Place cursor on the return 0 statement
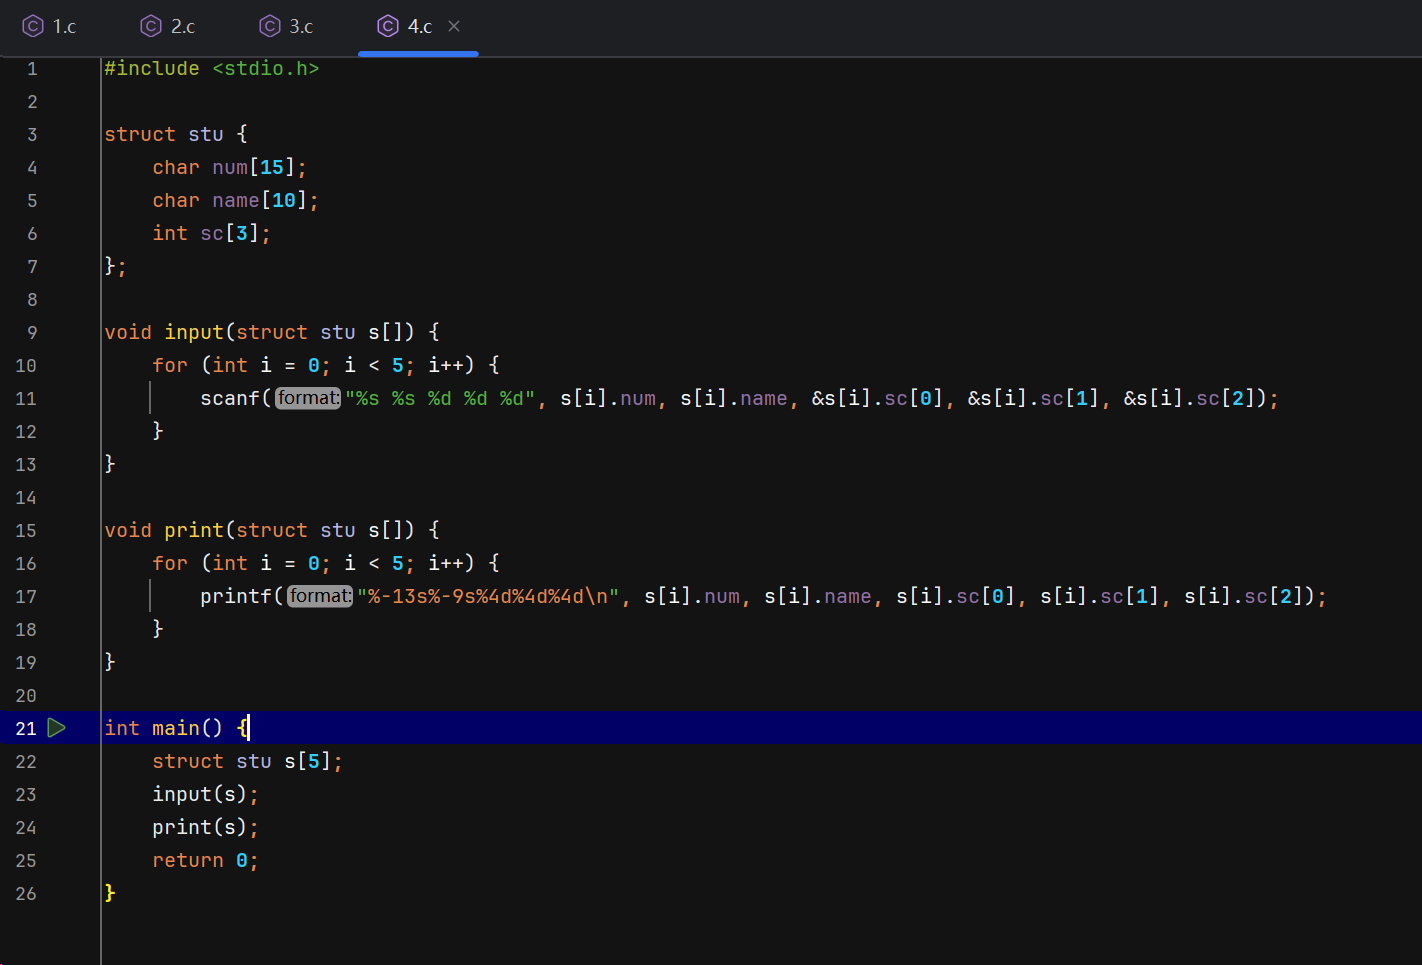Viewport: 1422px width, 965px height. tap(204, 860)
